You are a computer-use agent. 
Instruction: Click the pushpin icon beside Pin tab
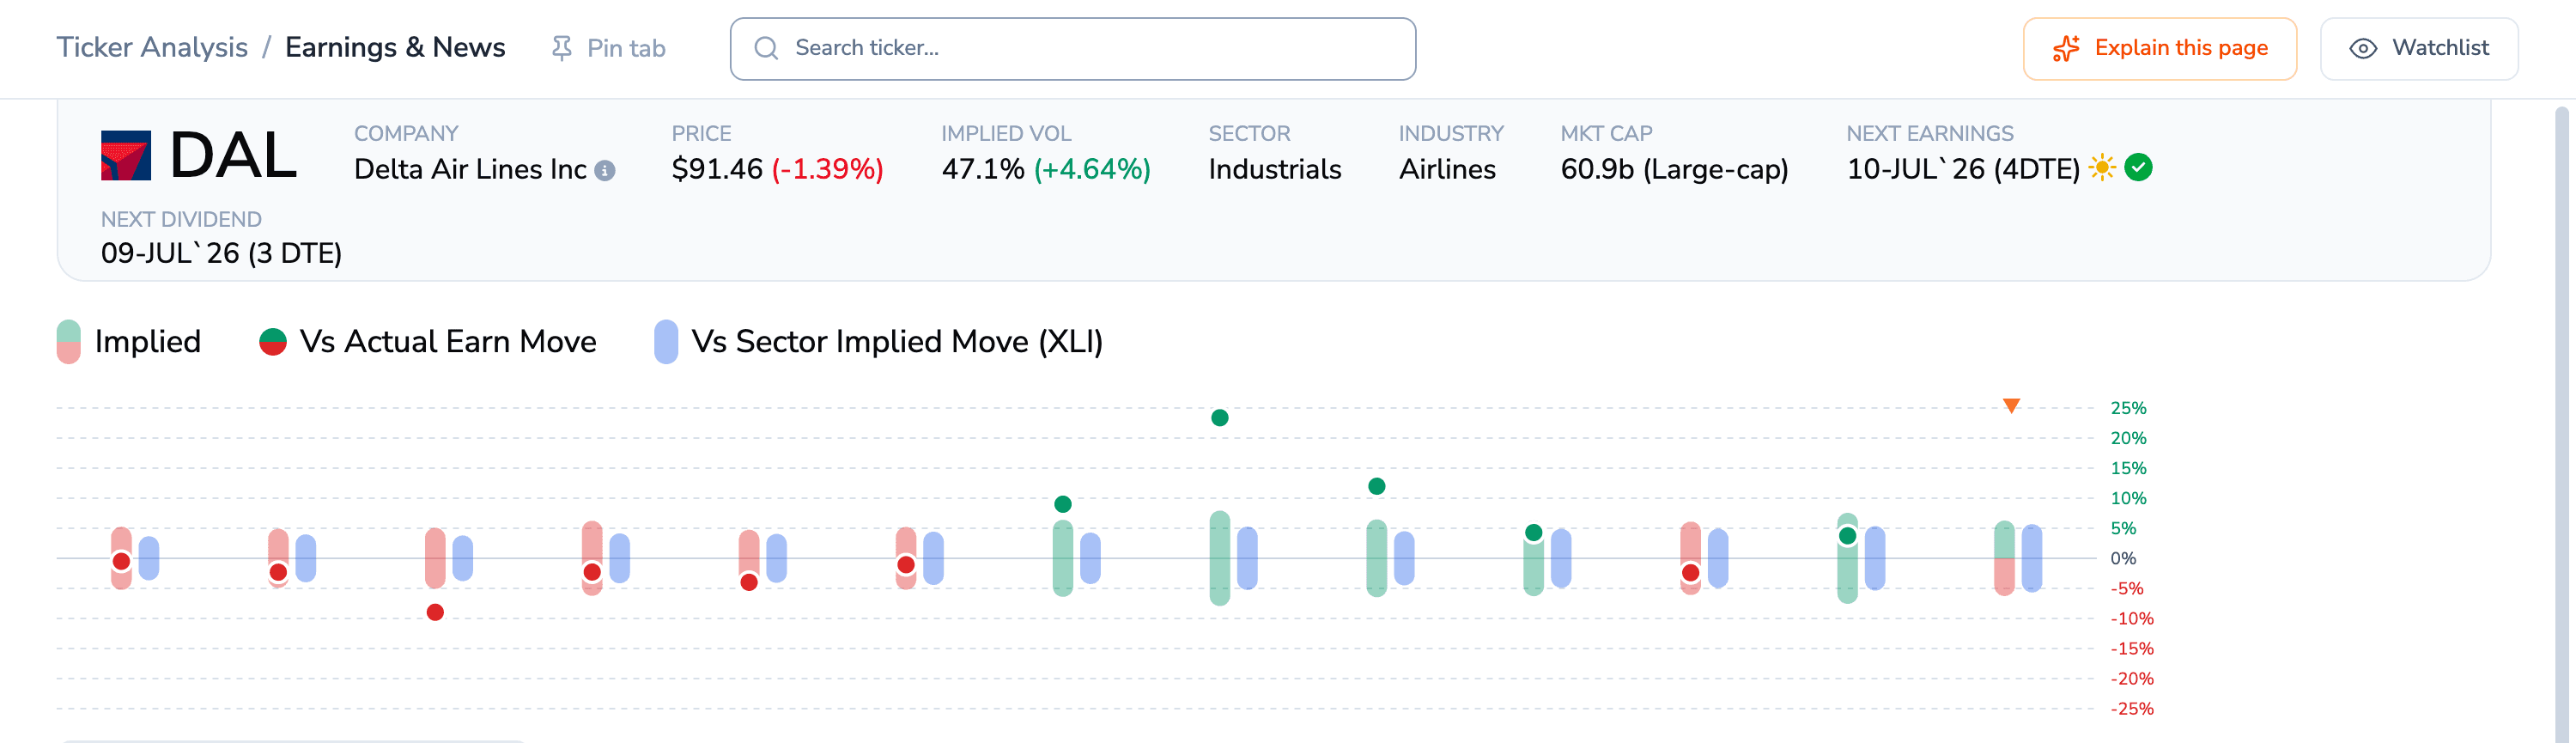tap(562, 48)
